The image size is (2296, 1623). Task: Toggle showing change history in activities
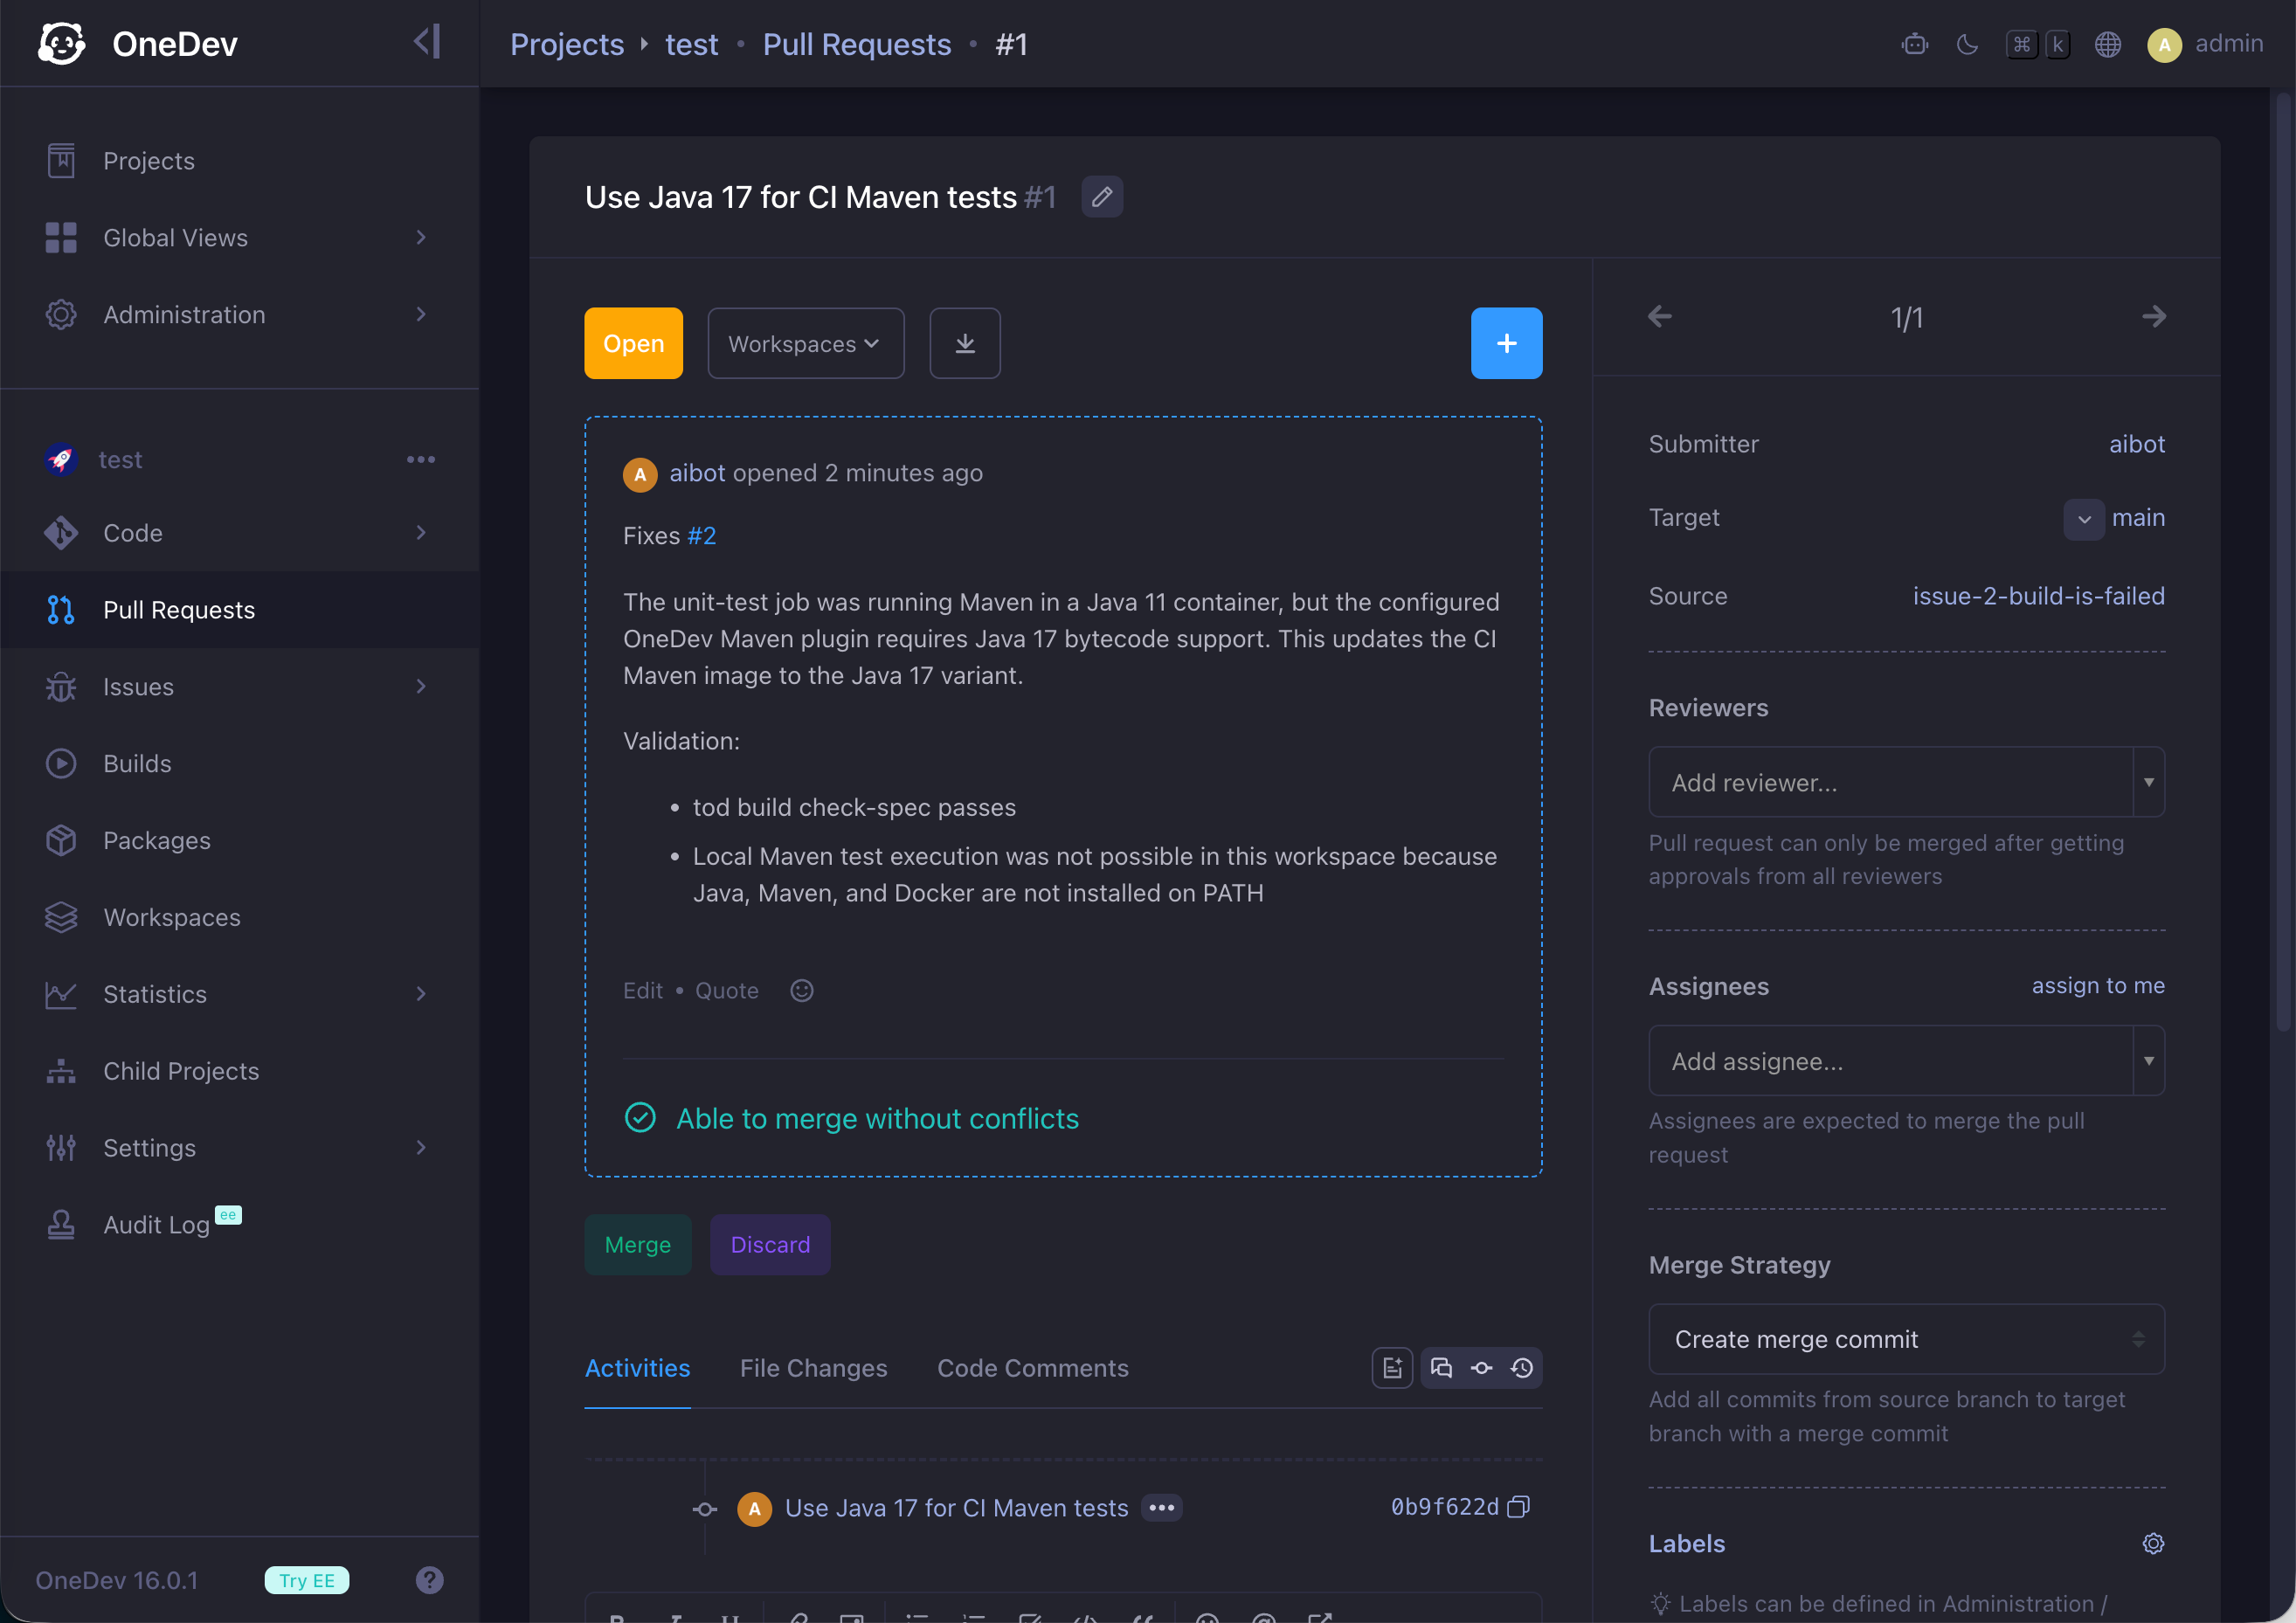point(1522,1368)
